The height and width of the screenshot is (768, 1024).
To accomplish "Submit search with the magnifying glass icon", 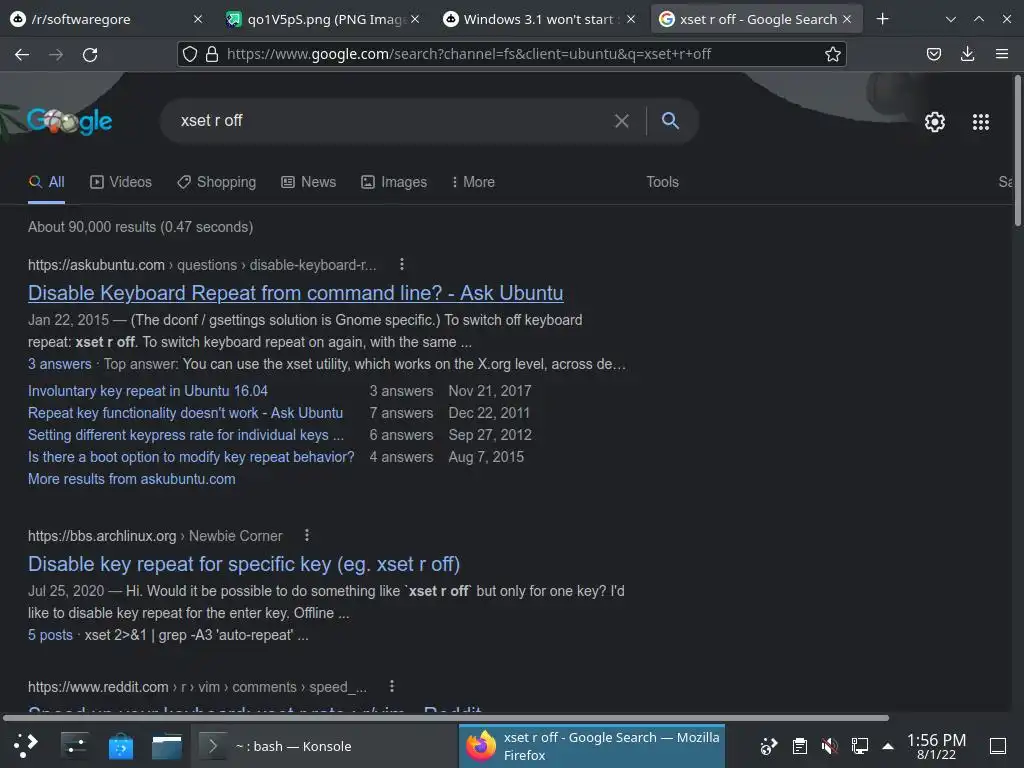I will pyautogui.click(x=670, y=120).
